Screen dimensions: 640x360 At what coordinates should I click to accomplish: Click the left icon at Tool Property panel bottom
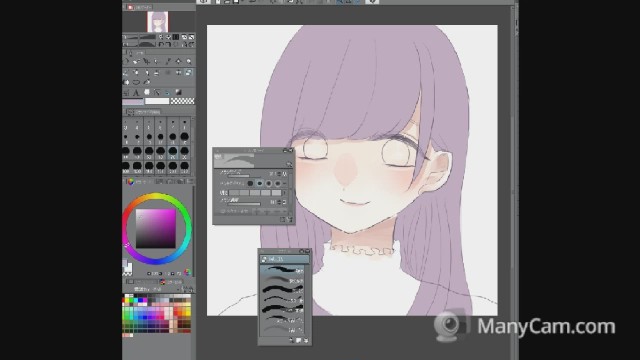coord(282,220)
